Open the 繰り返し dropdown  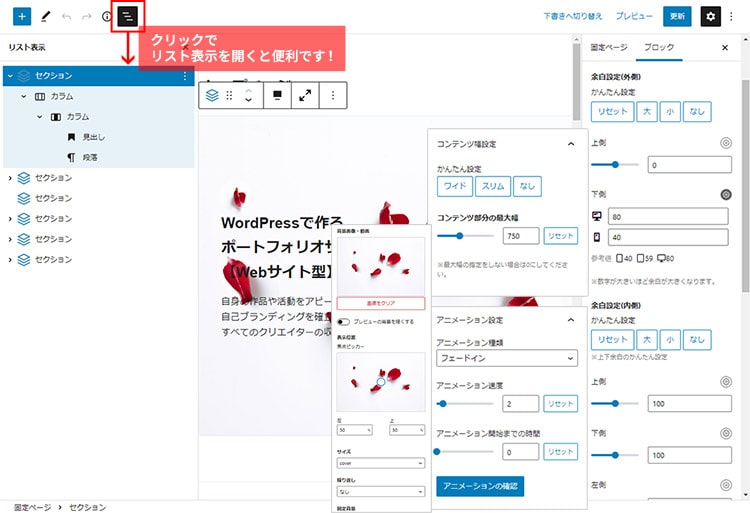(381, 491)
